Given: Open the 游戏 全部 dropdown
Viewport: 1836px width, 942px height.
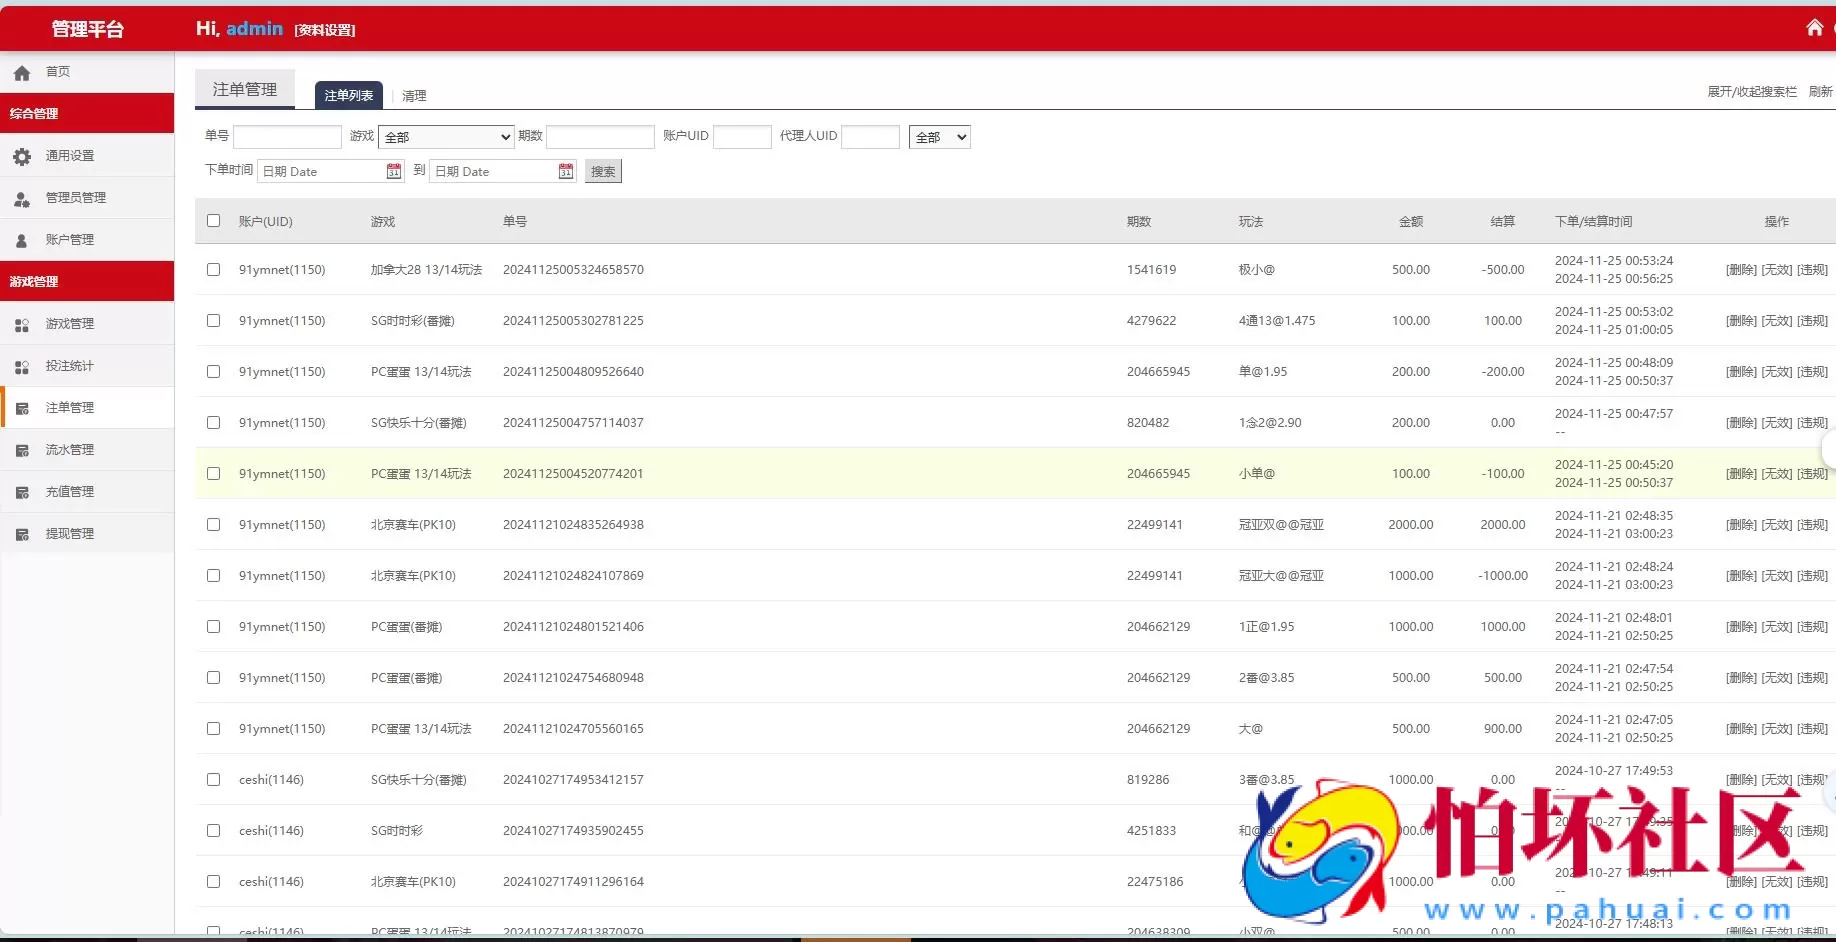Looking at the screenshot, I should [x=446, y=136].
